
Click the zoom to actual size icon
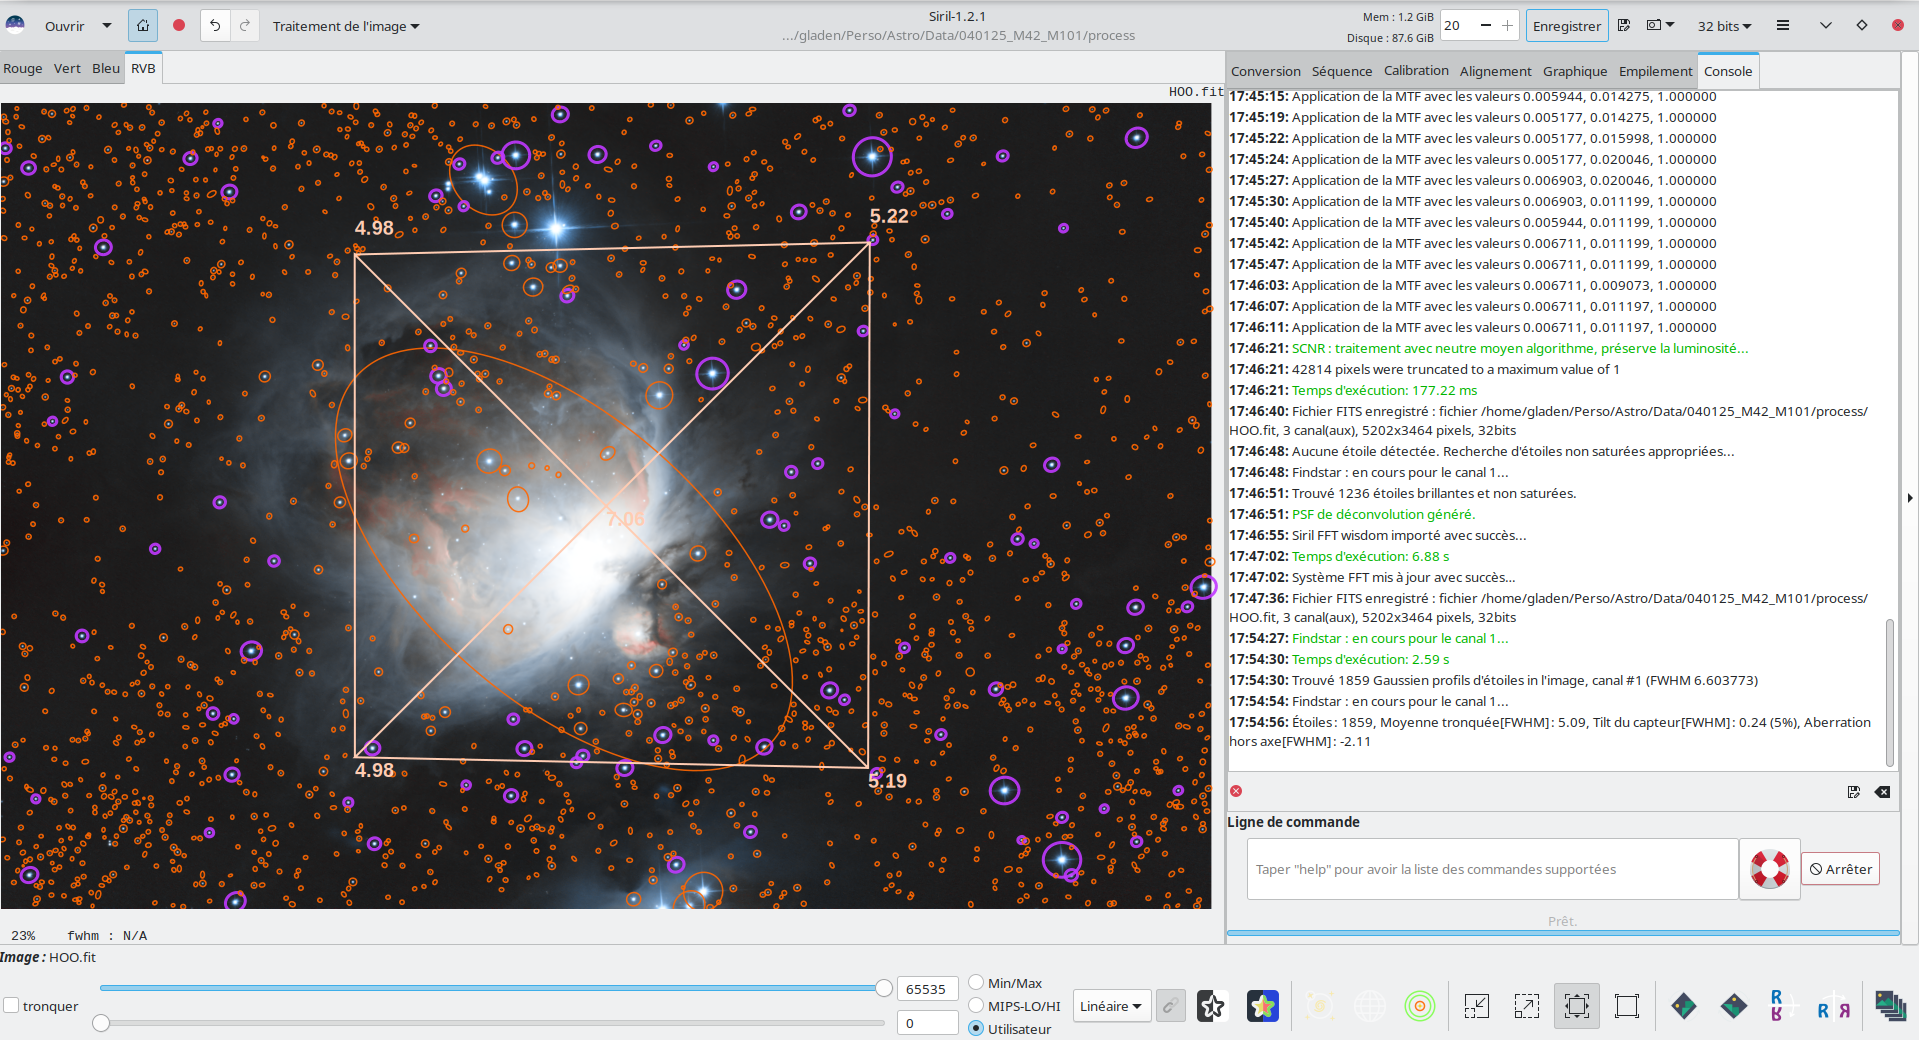(1627, 1006)
